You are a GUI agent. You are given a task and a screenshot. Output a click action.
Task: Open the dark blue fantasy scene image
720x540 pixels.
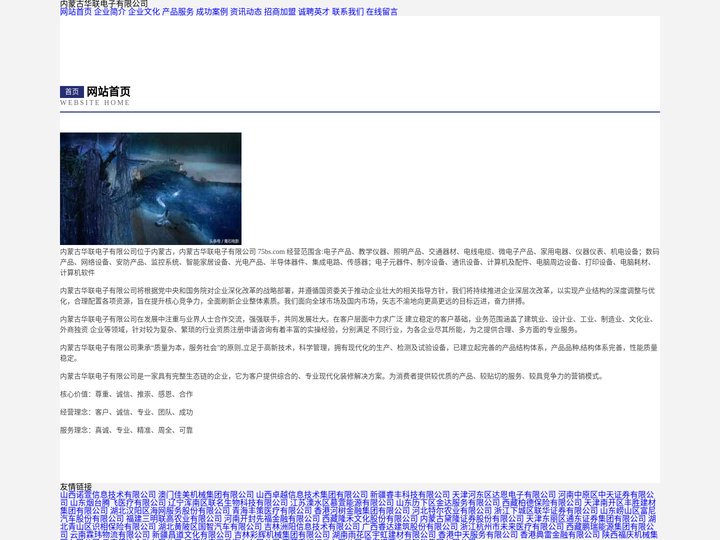tap(151, 189)
